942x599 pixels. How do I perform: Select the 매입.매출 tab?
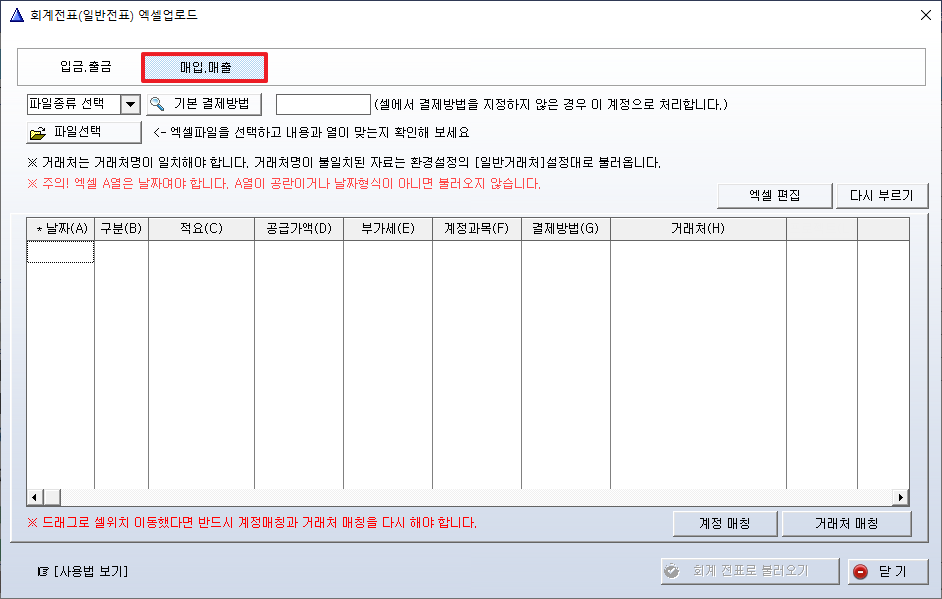click(x=205, y=67)
